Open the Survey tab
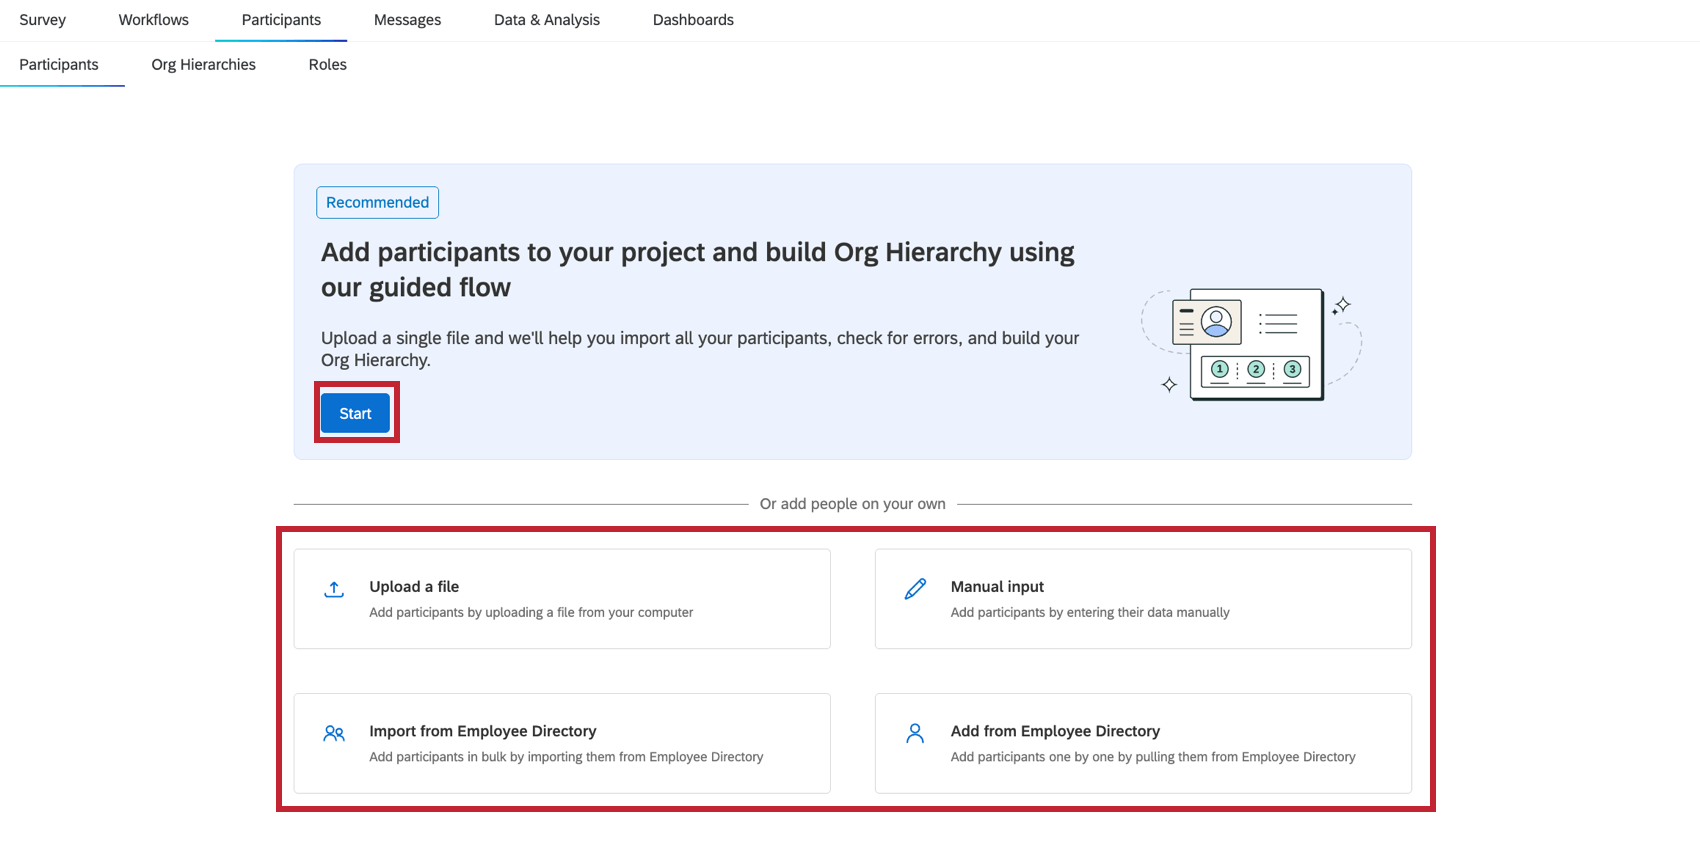Screen dimensions: 1700x850 pos(43,20)
